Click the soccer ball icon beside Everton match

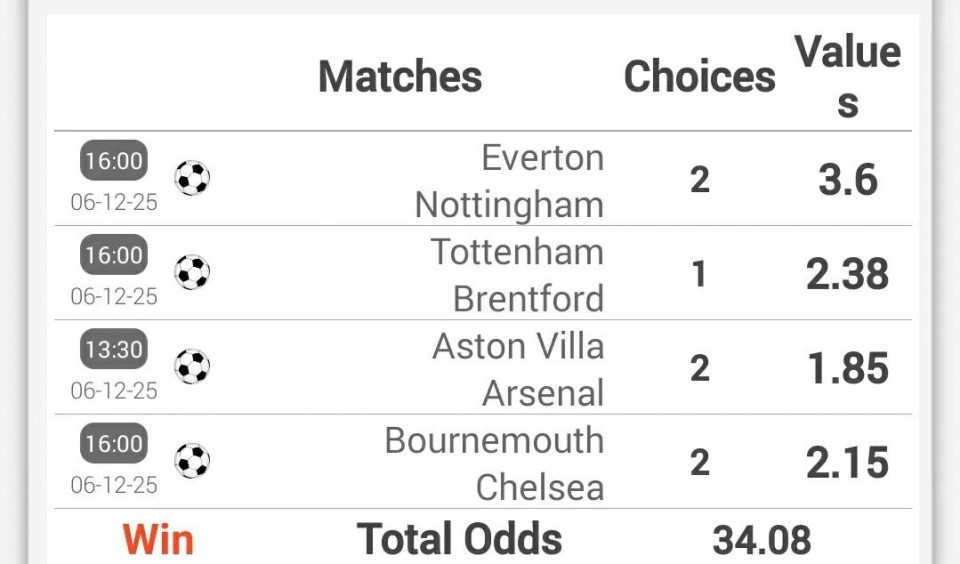192,178
